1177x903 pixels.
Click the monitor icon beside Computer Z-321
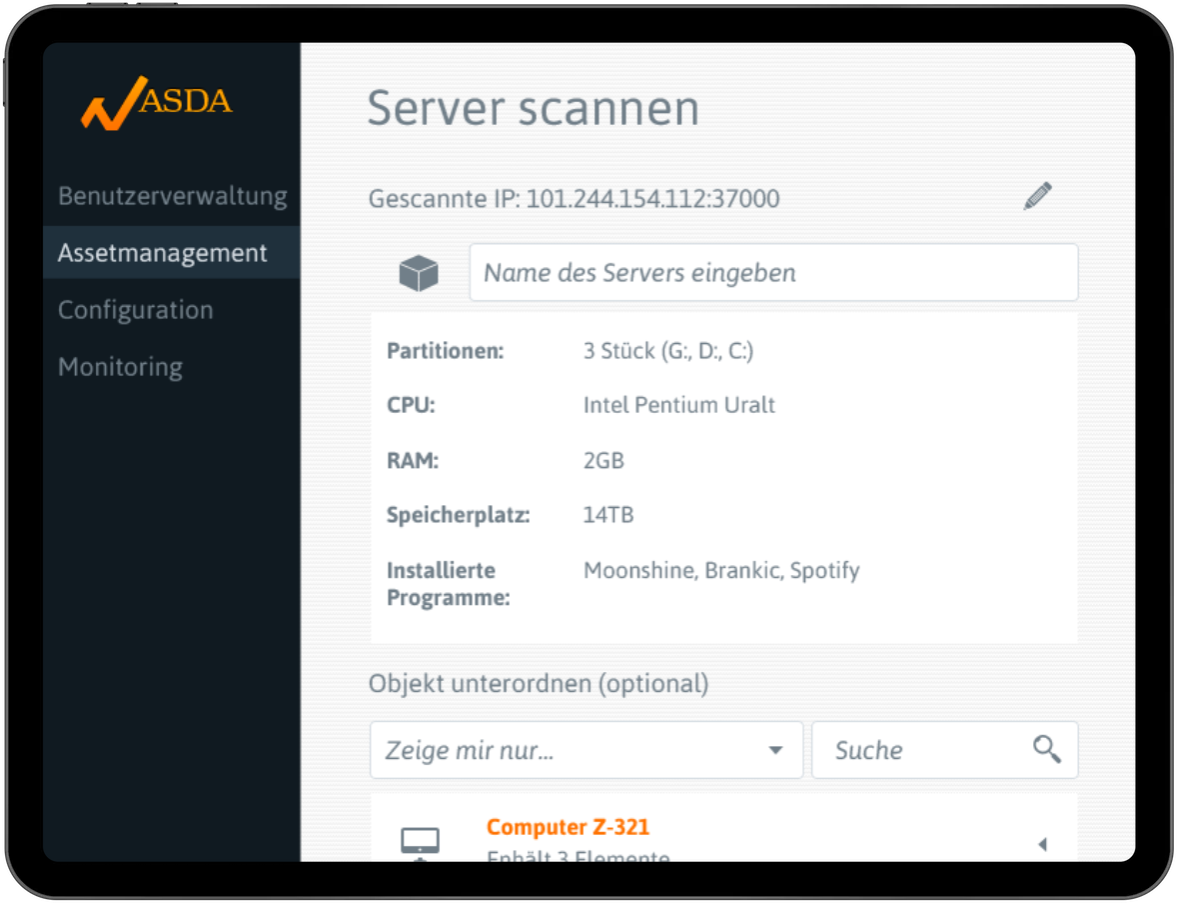point(420,842)
